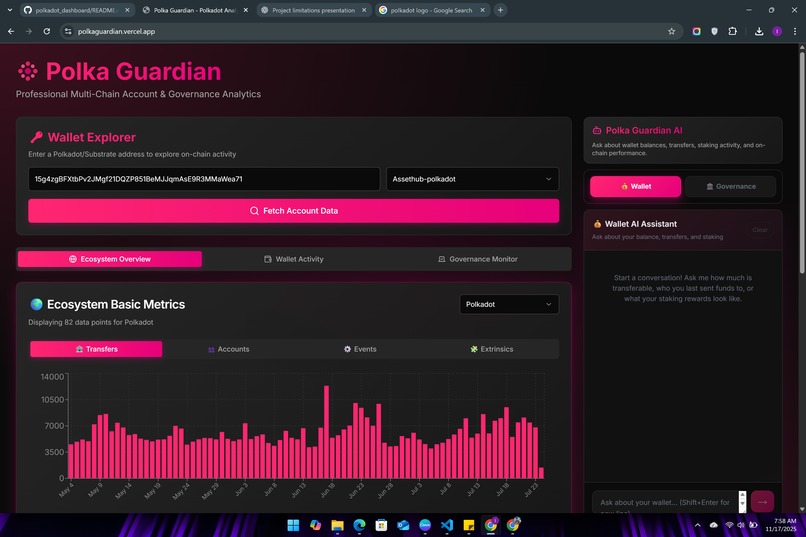The width and height of the screenshot is (806, 537).
Task: Switch to the Accounts metrics tab
Action: point(228,349)
